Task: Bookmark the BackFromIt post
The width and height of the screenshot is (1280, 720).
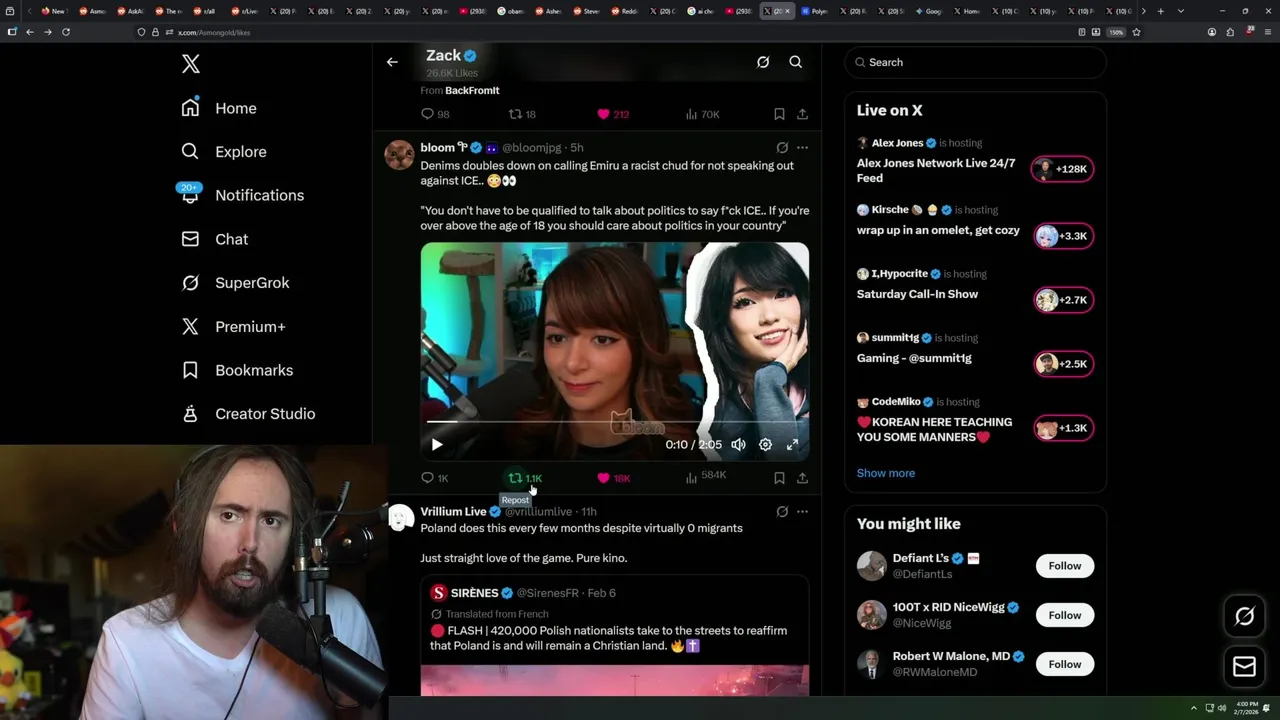Action: click(779, 114)
